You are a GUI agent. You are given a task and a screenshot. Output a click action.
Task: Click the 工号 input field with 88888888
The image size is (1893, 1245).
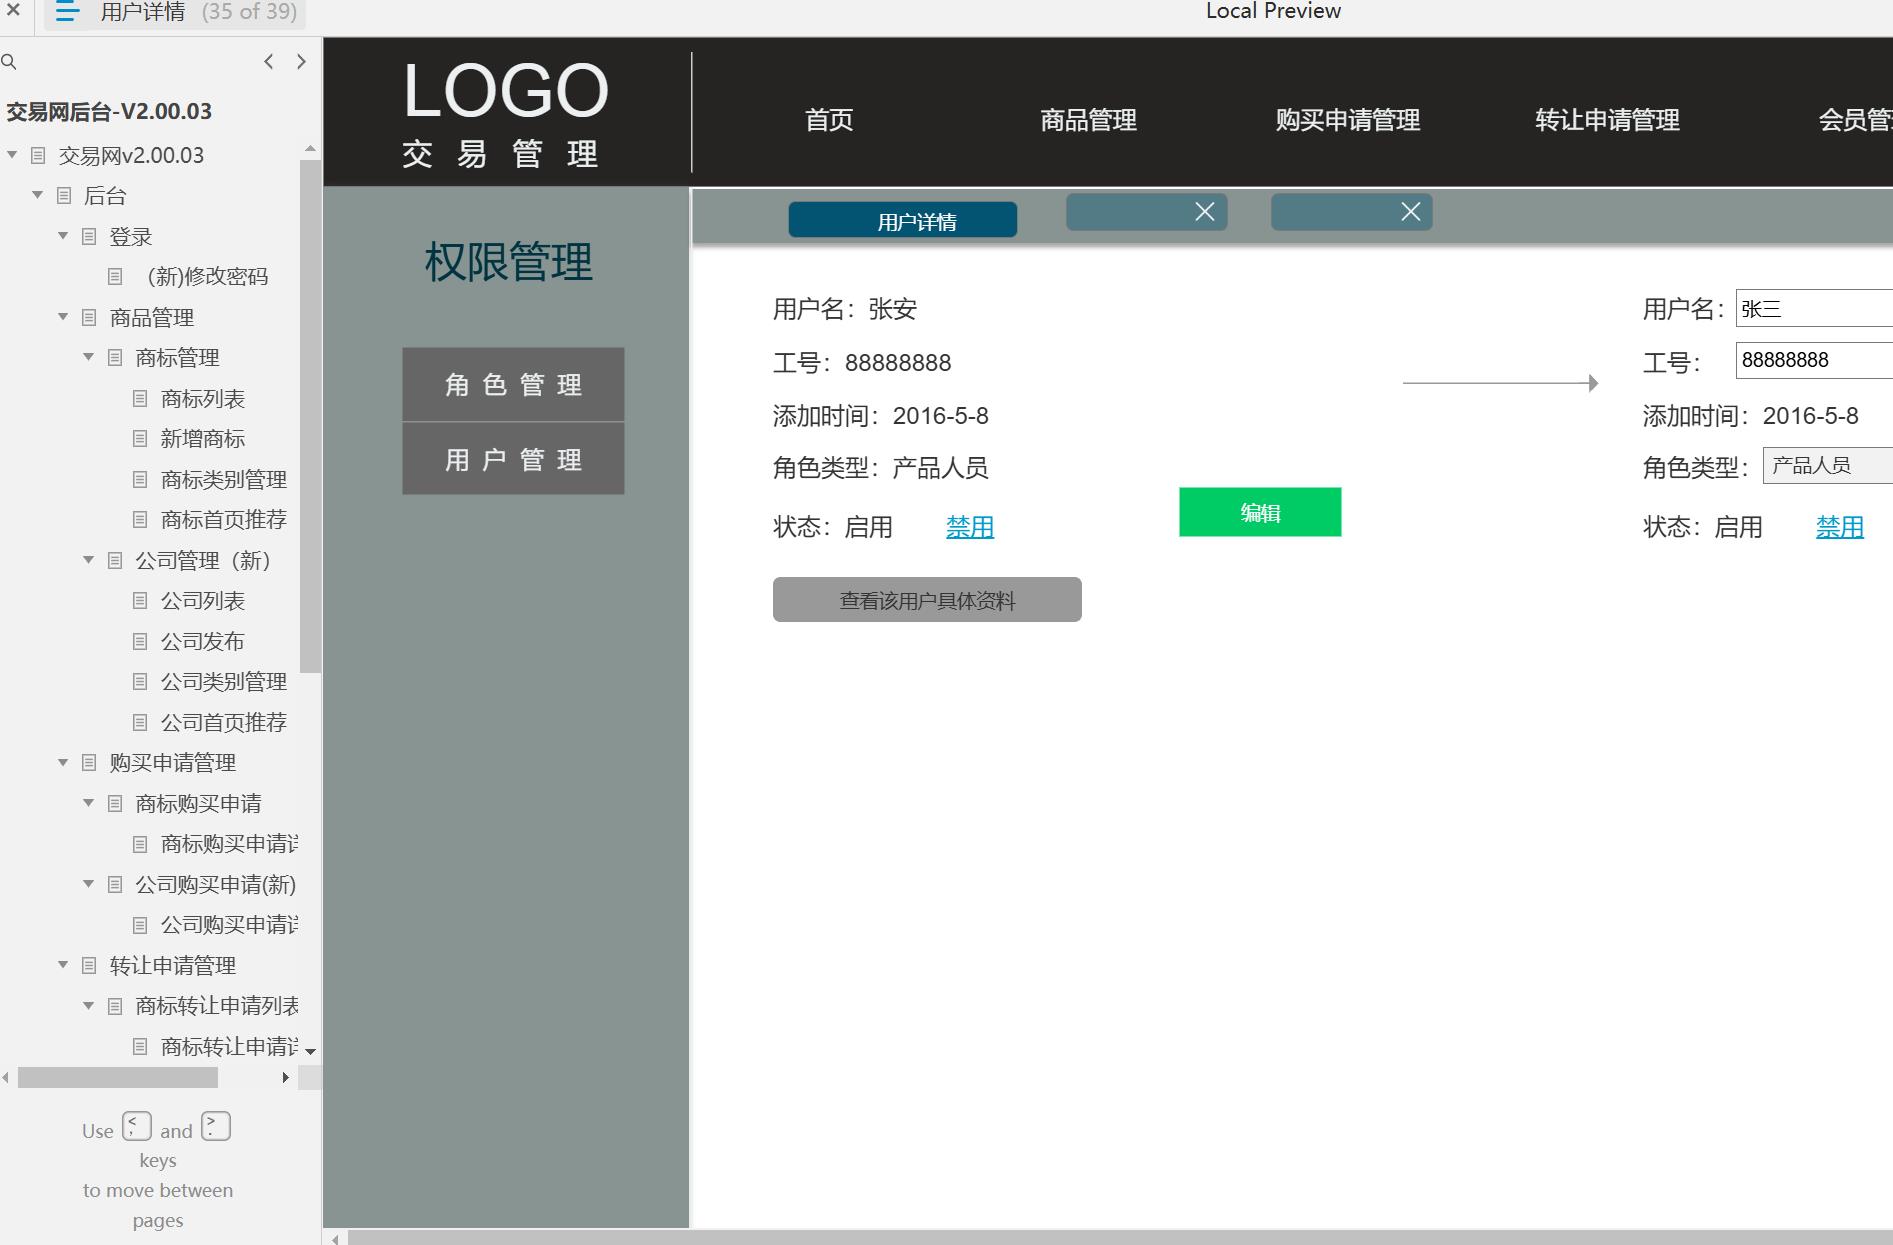pyautogui.click(x=1814, y=360)
